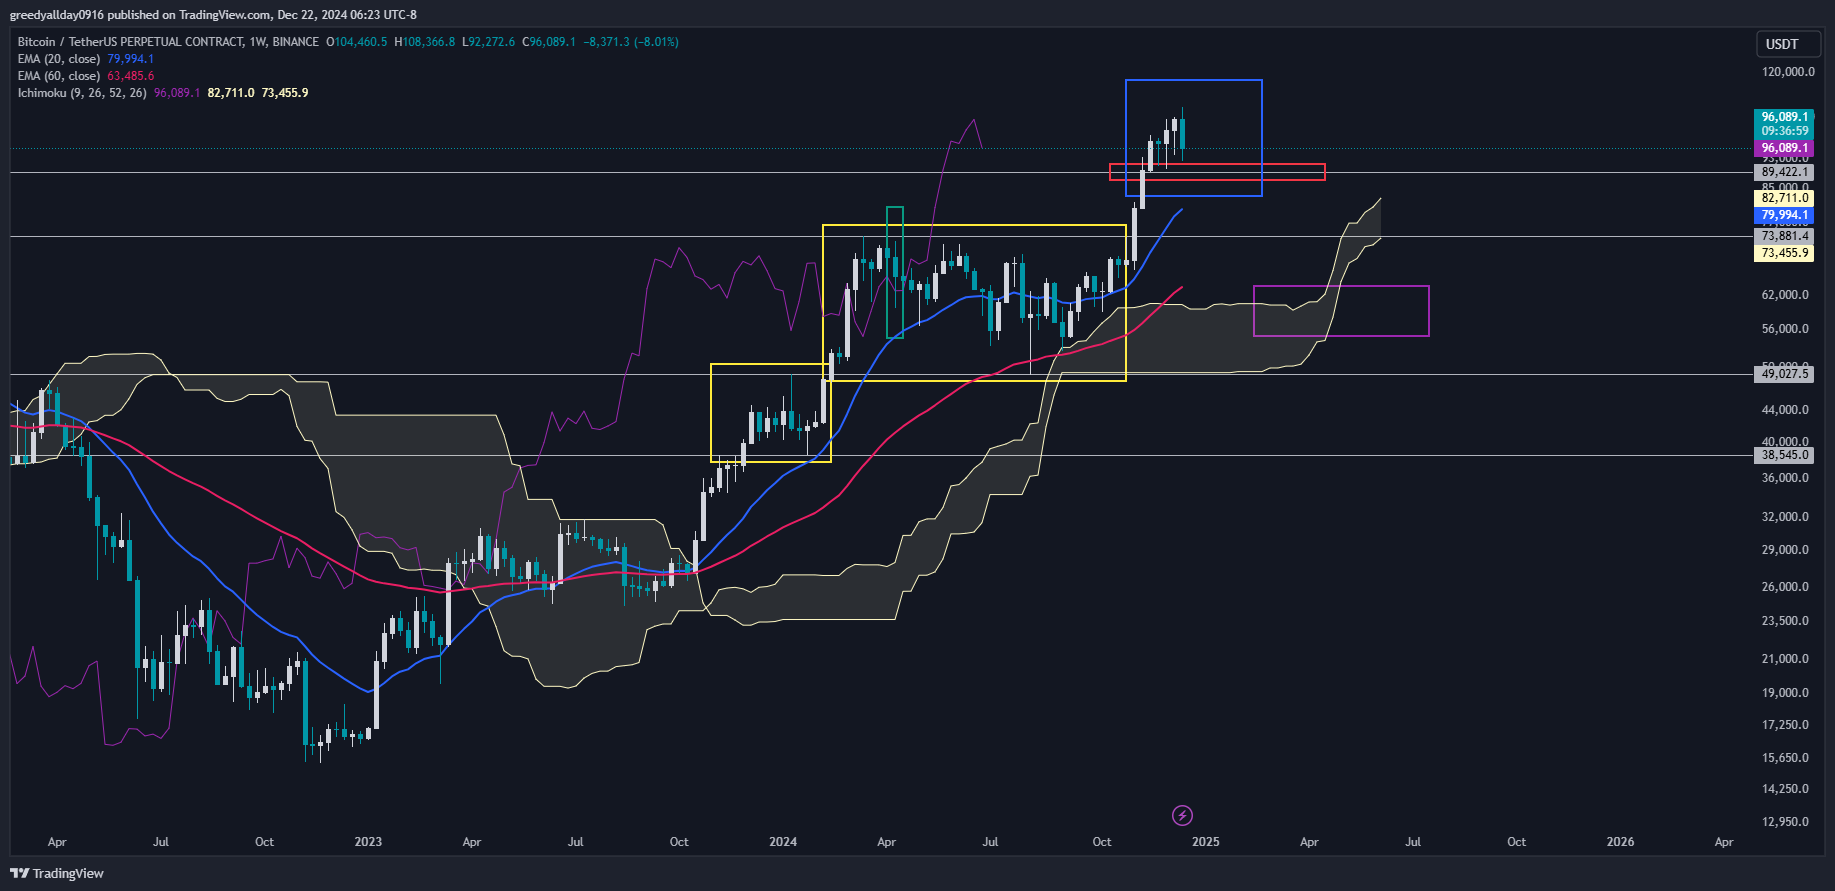Select the EMA (60, close) legend

coord(59,76)
